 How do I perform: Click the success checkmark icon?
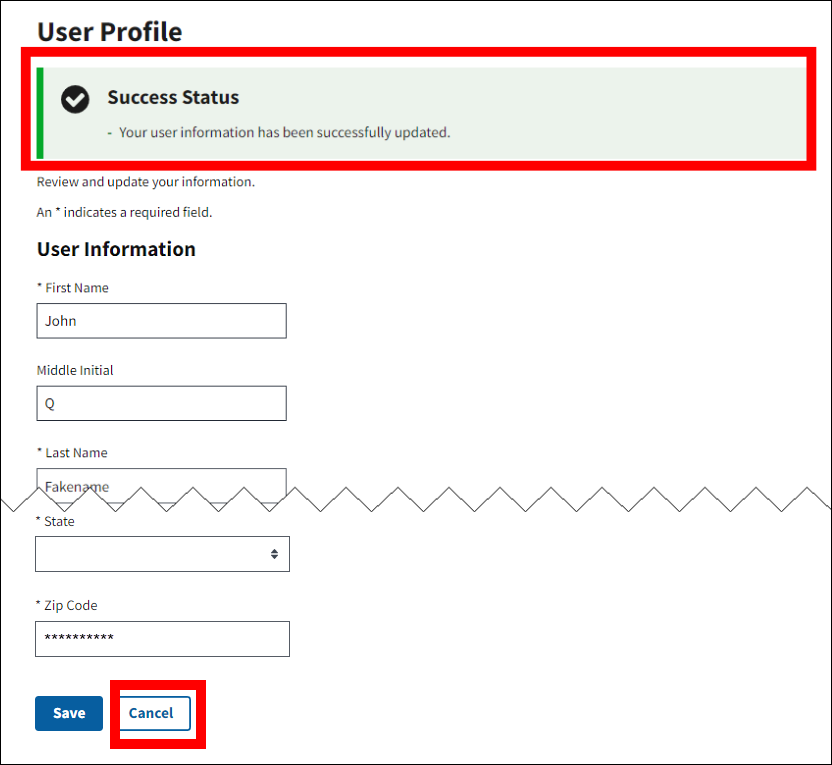pyautogui.click(x=75, y=99)
